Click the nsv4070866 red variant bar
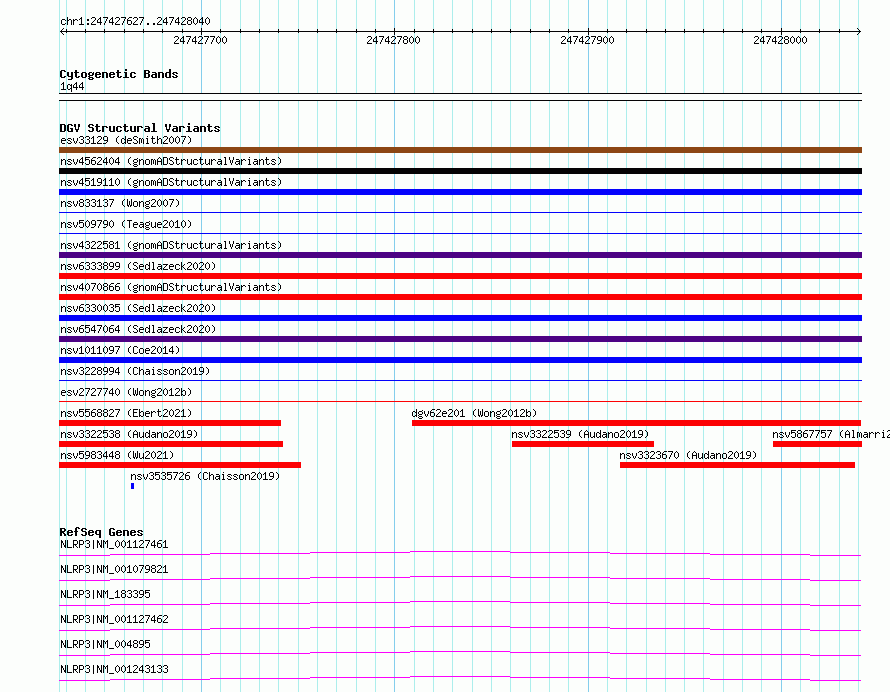The image size is (890, 692). [460, 297]
